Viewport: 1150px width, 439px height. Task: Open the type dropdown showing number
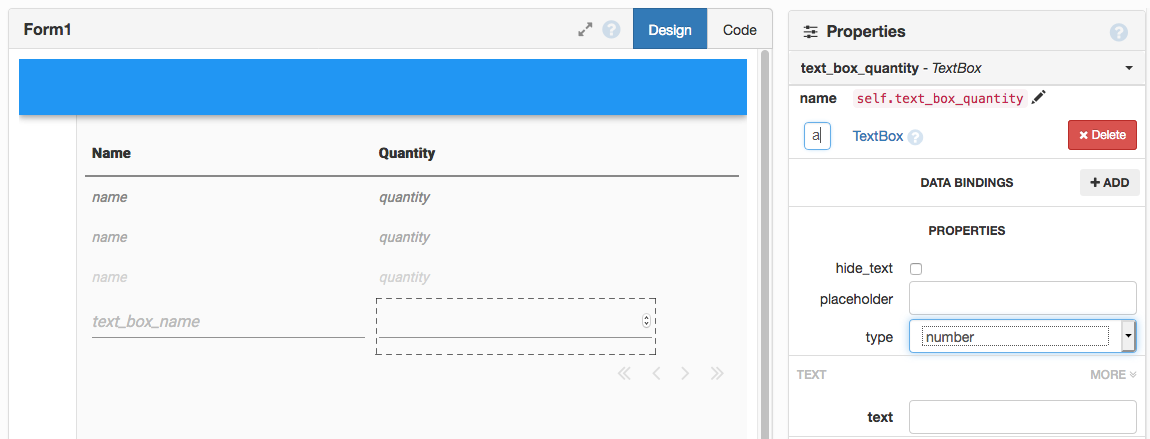[x=1128, y=337]
